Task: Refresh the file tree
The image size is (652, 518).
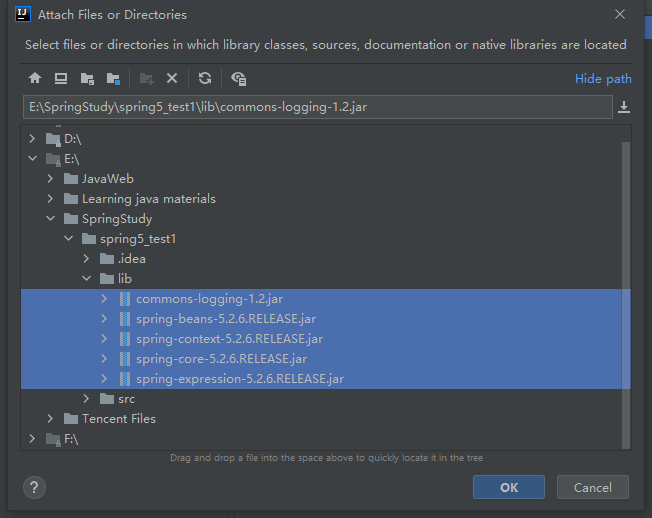Action: [x=205, y=78]
